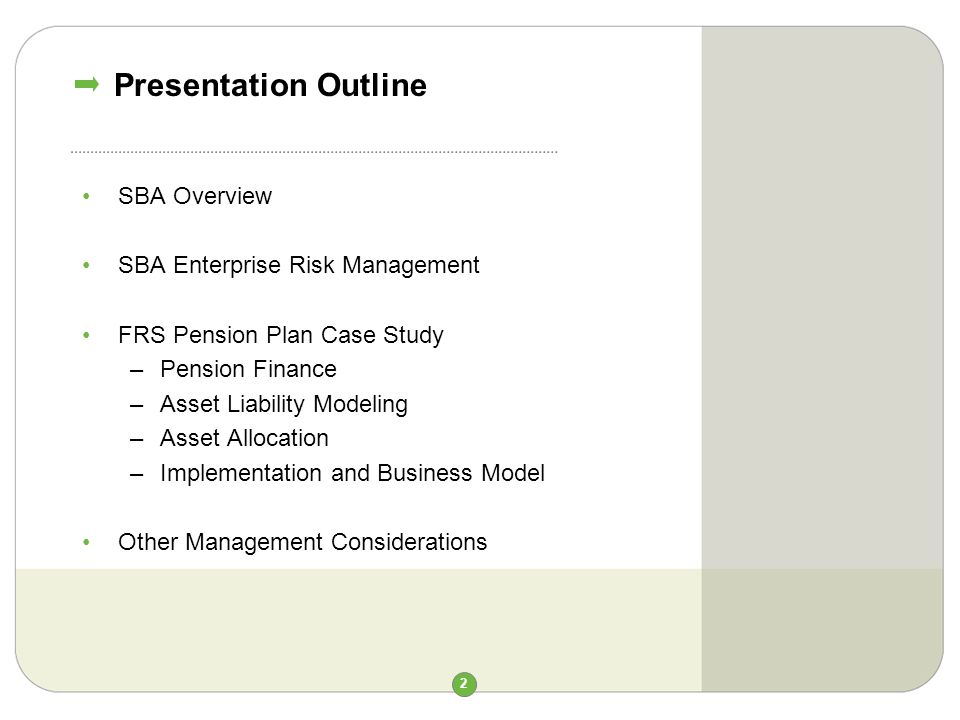Screen dimensions: 960x720
Task: Click green bullet dot before SBA Overview
Action: (86, 196)
